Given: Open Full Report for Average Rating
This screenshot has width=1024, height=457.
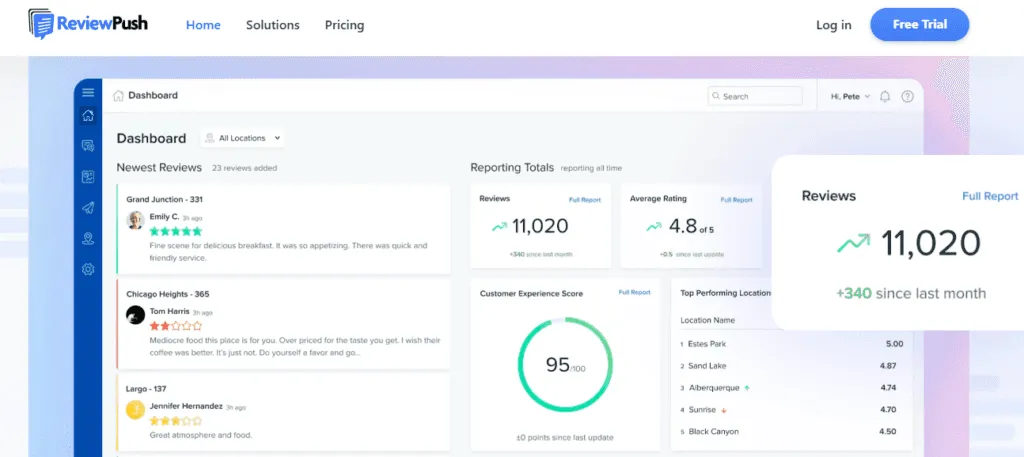Looking at the screenshot, I should tap(737, 200).
